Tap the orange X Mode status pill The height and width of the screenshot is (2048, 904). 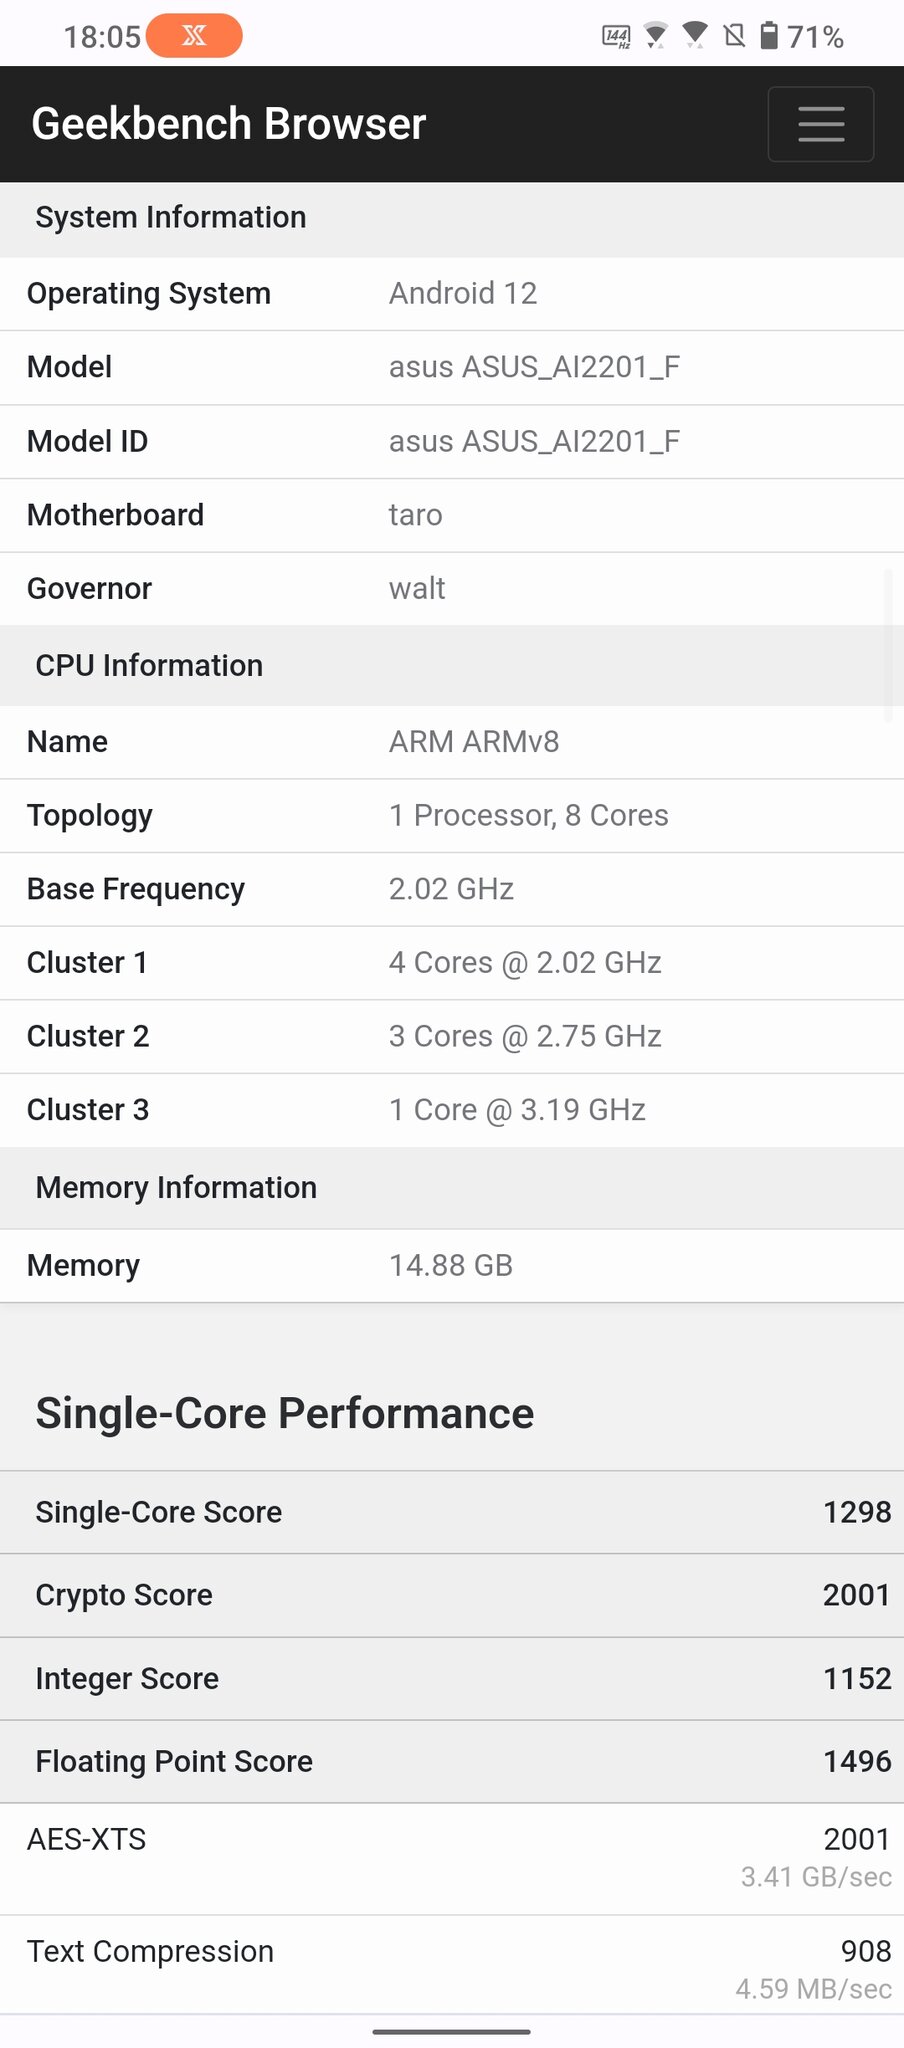(194, 36)
